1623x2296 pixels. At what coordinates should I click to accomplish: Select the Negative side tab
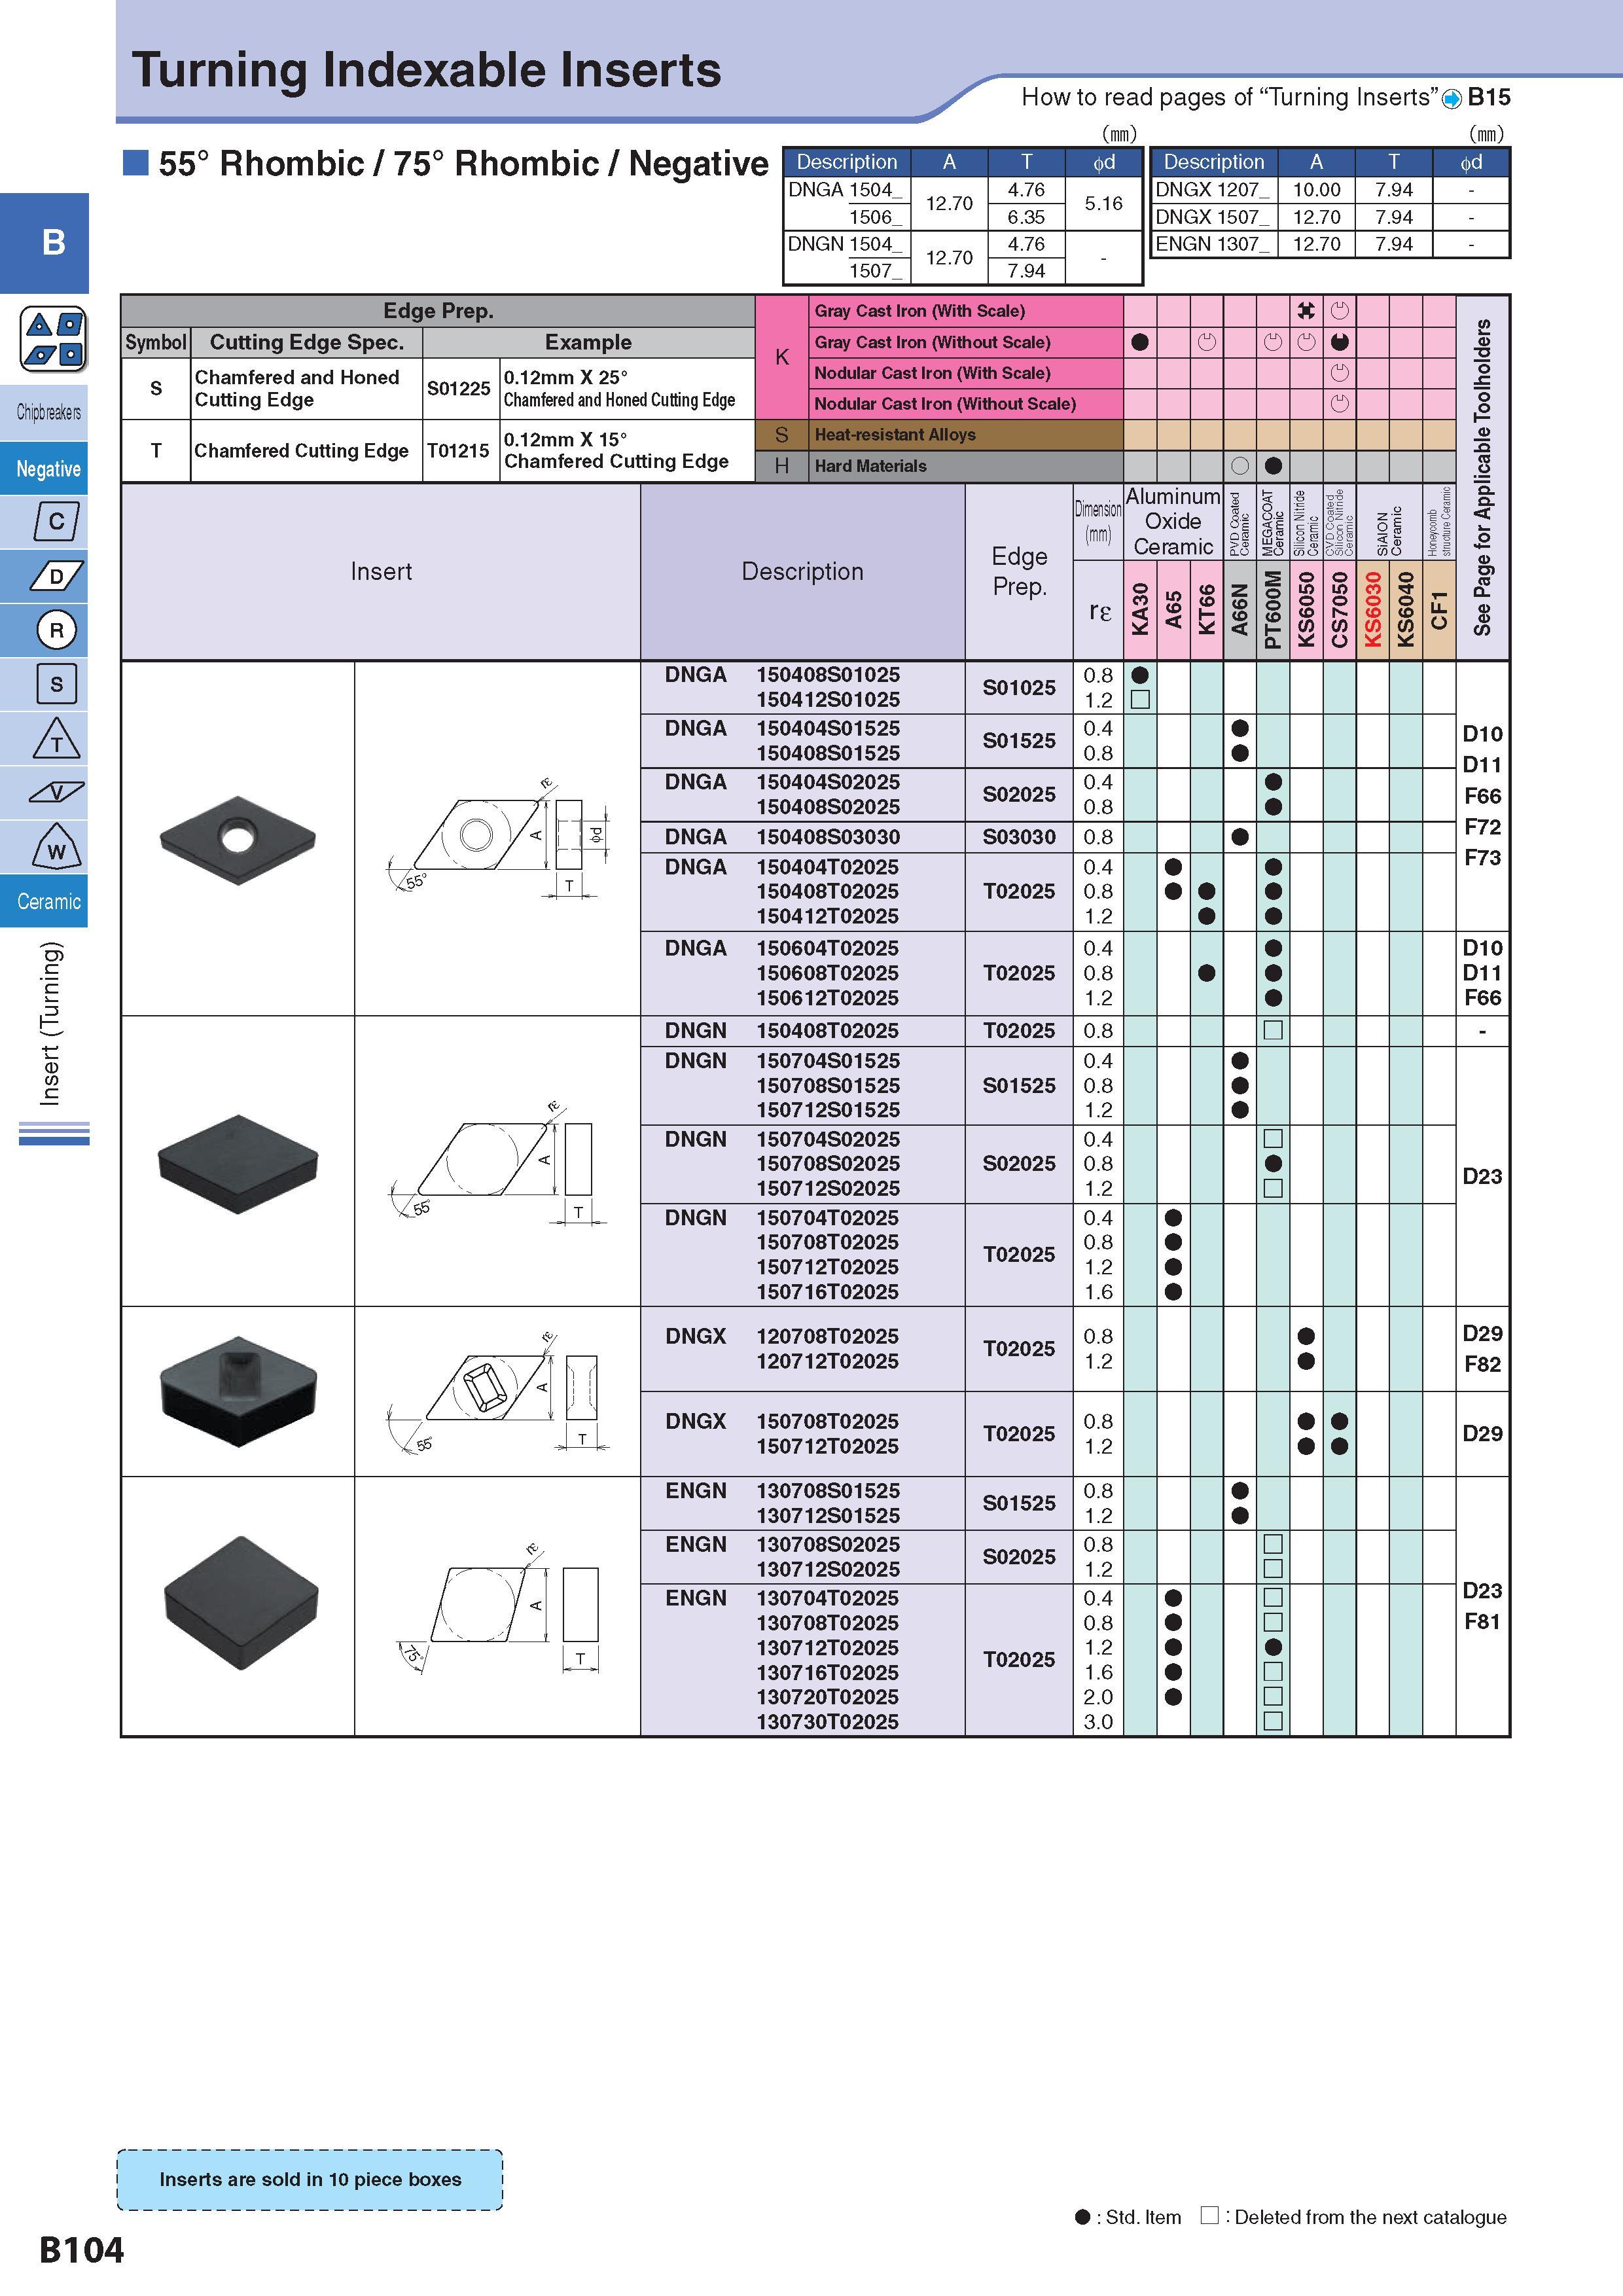click(44, 468)
